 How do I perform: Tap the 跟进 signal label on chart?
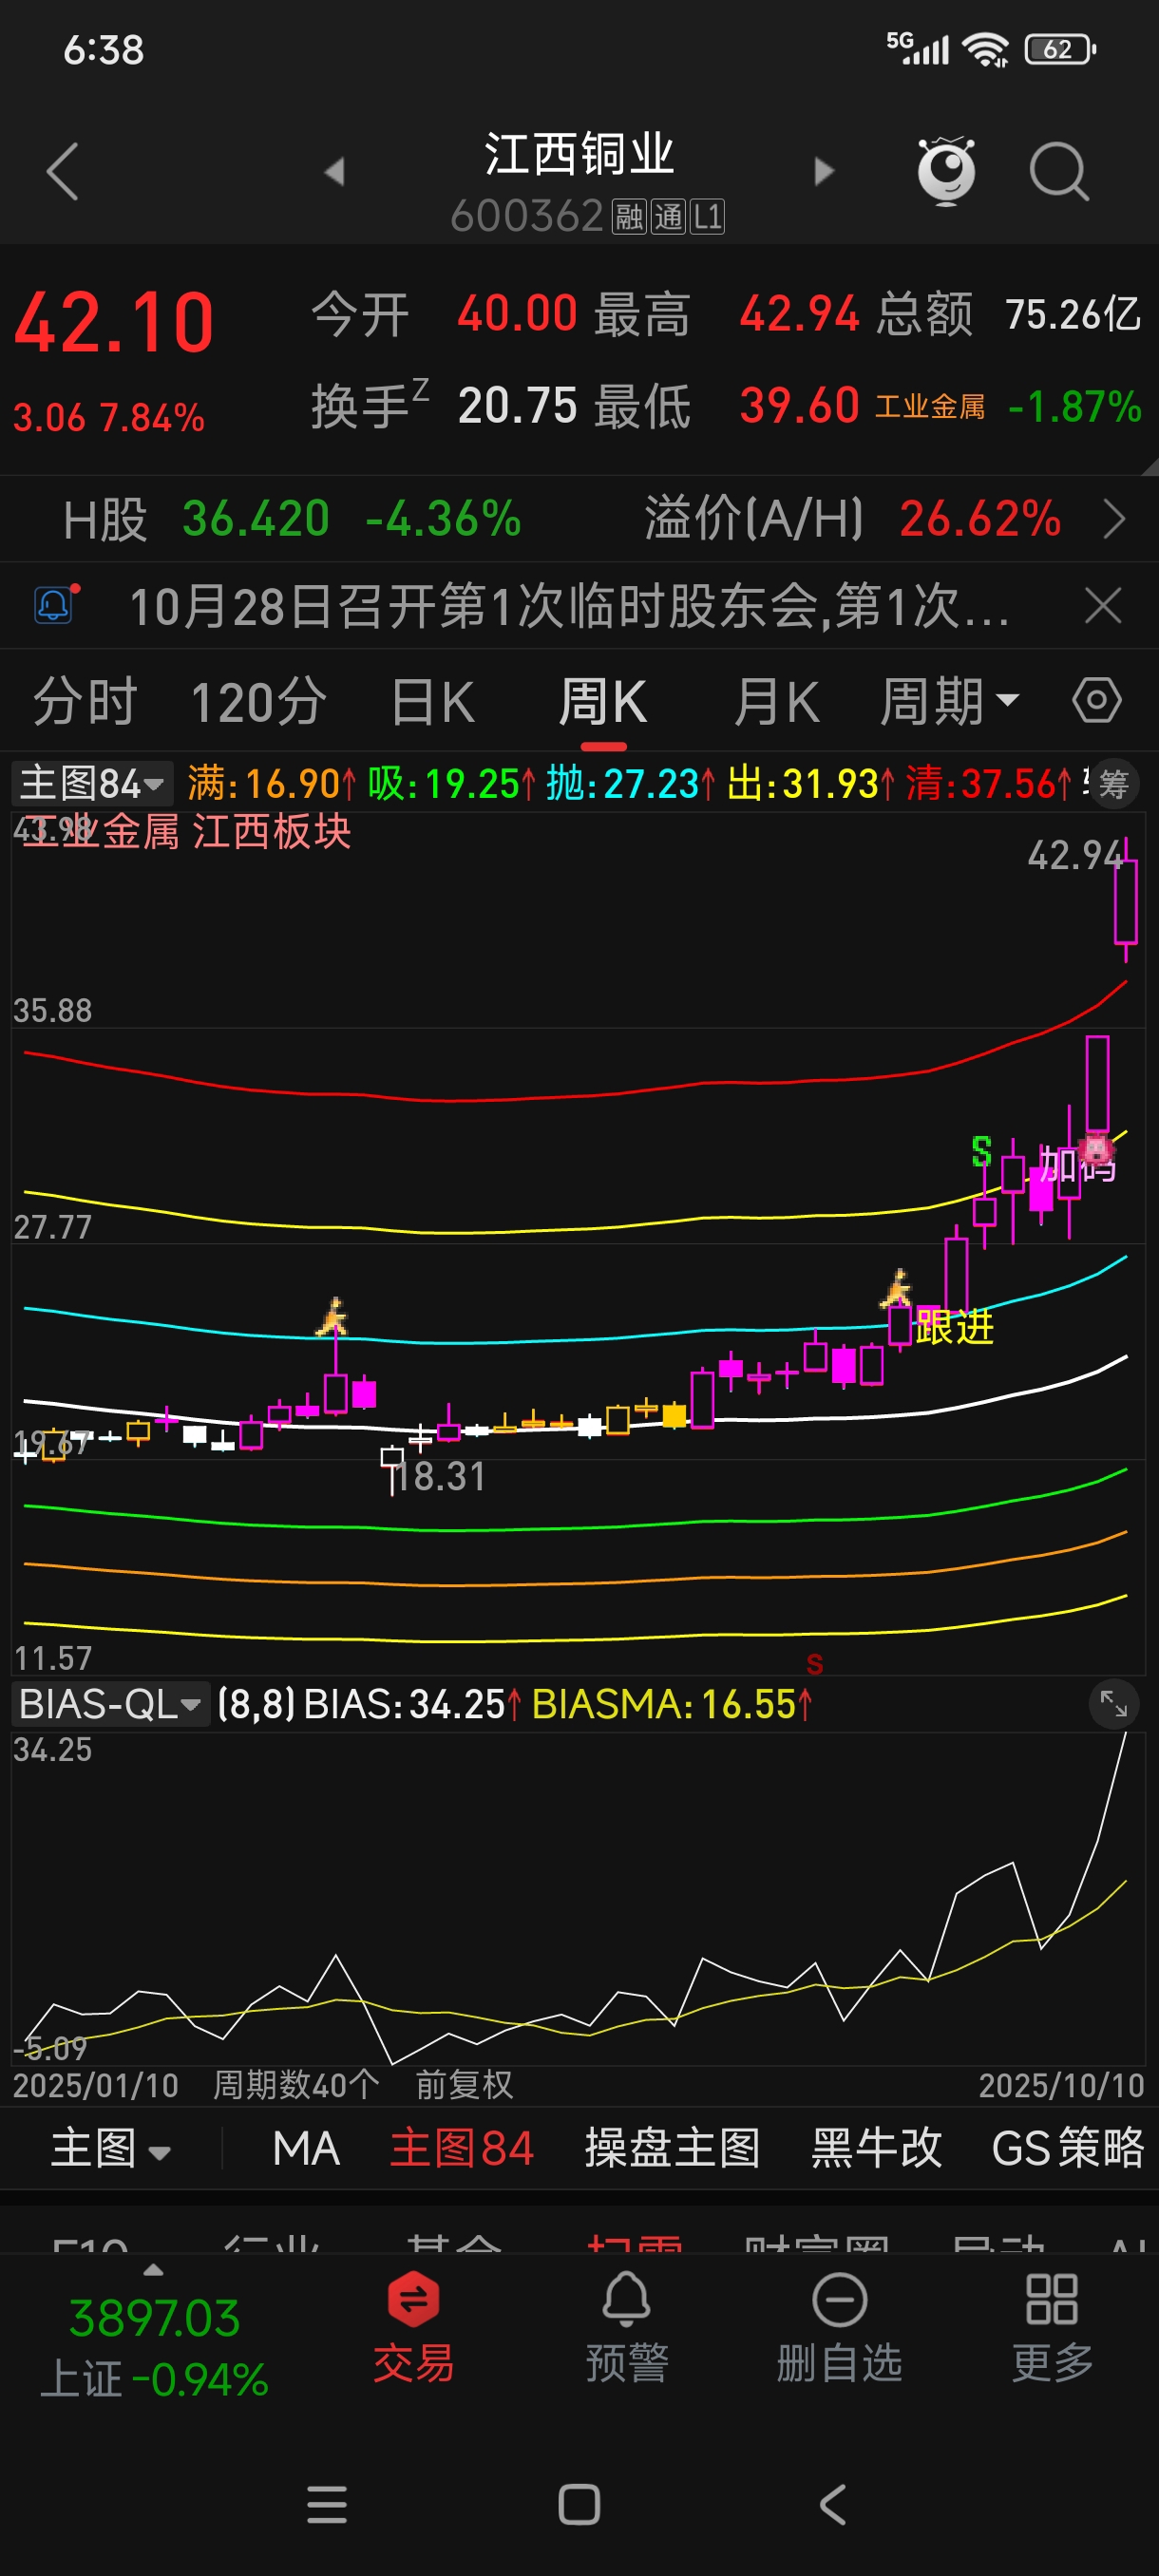[954, 1327]
